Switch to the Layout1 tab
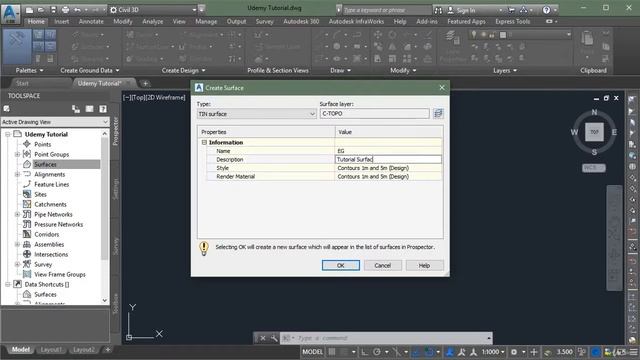640x360 pixels. pos(51,350)
